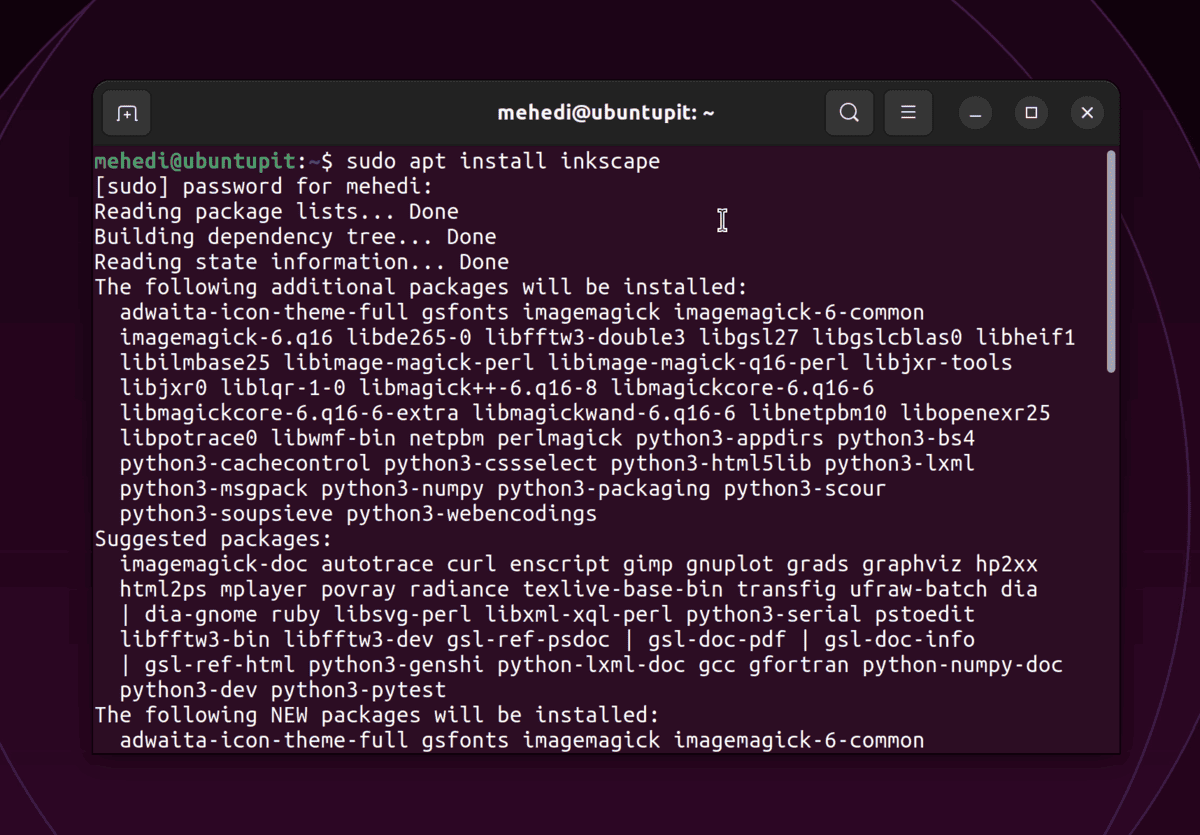This screenshot has width=1200, height=835.
Task: Click the suggested package povray
Action: pos(358,589)
